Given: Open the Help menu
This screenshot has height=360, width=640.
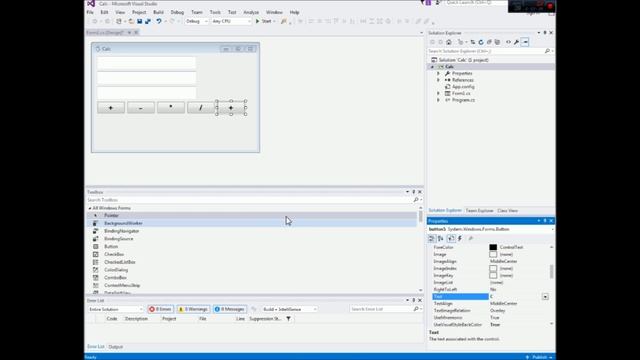Looking at the screenshot, I should (x=294, y=12).
